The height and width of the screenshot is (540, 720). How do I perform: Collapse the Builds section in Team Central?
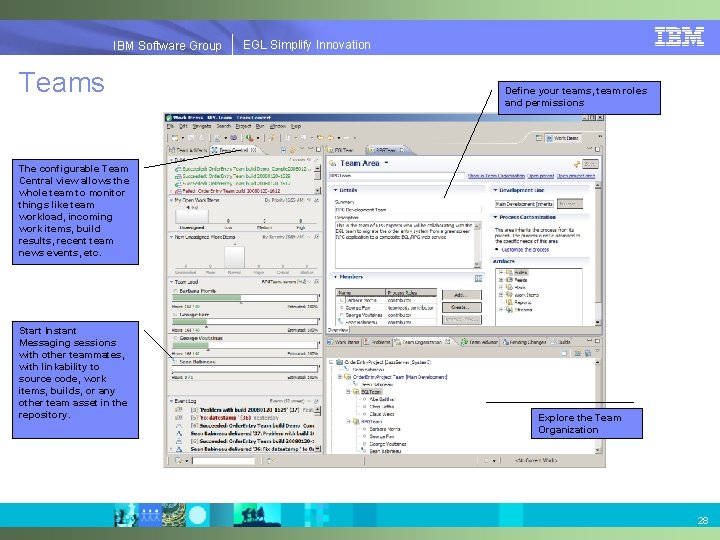(x=172, y=160)
